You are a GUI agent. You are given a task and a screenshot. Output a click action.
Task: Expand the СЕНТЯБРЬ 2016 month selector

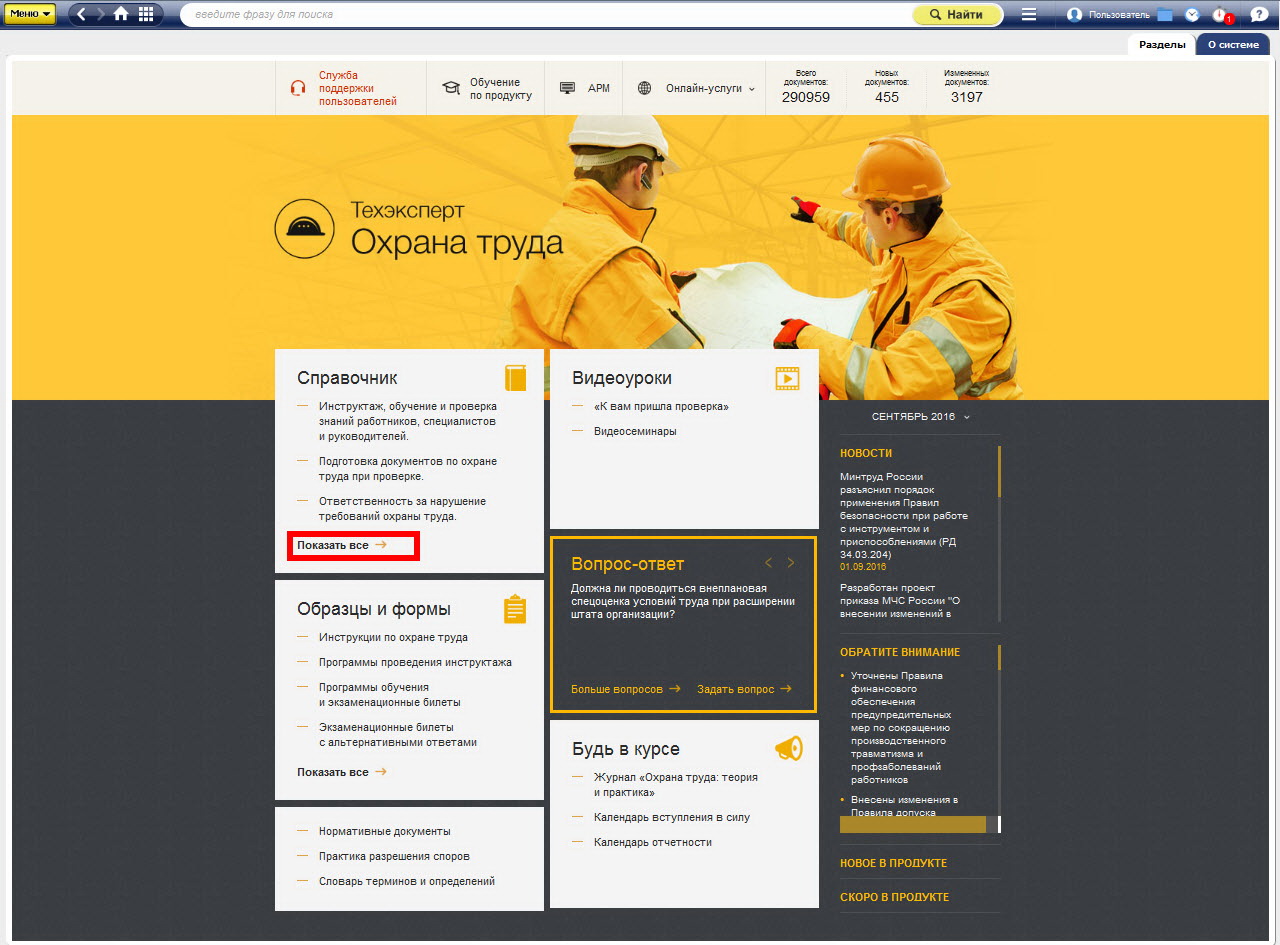920,416
